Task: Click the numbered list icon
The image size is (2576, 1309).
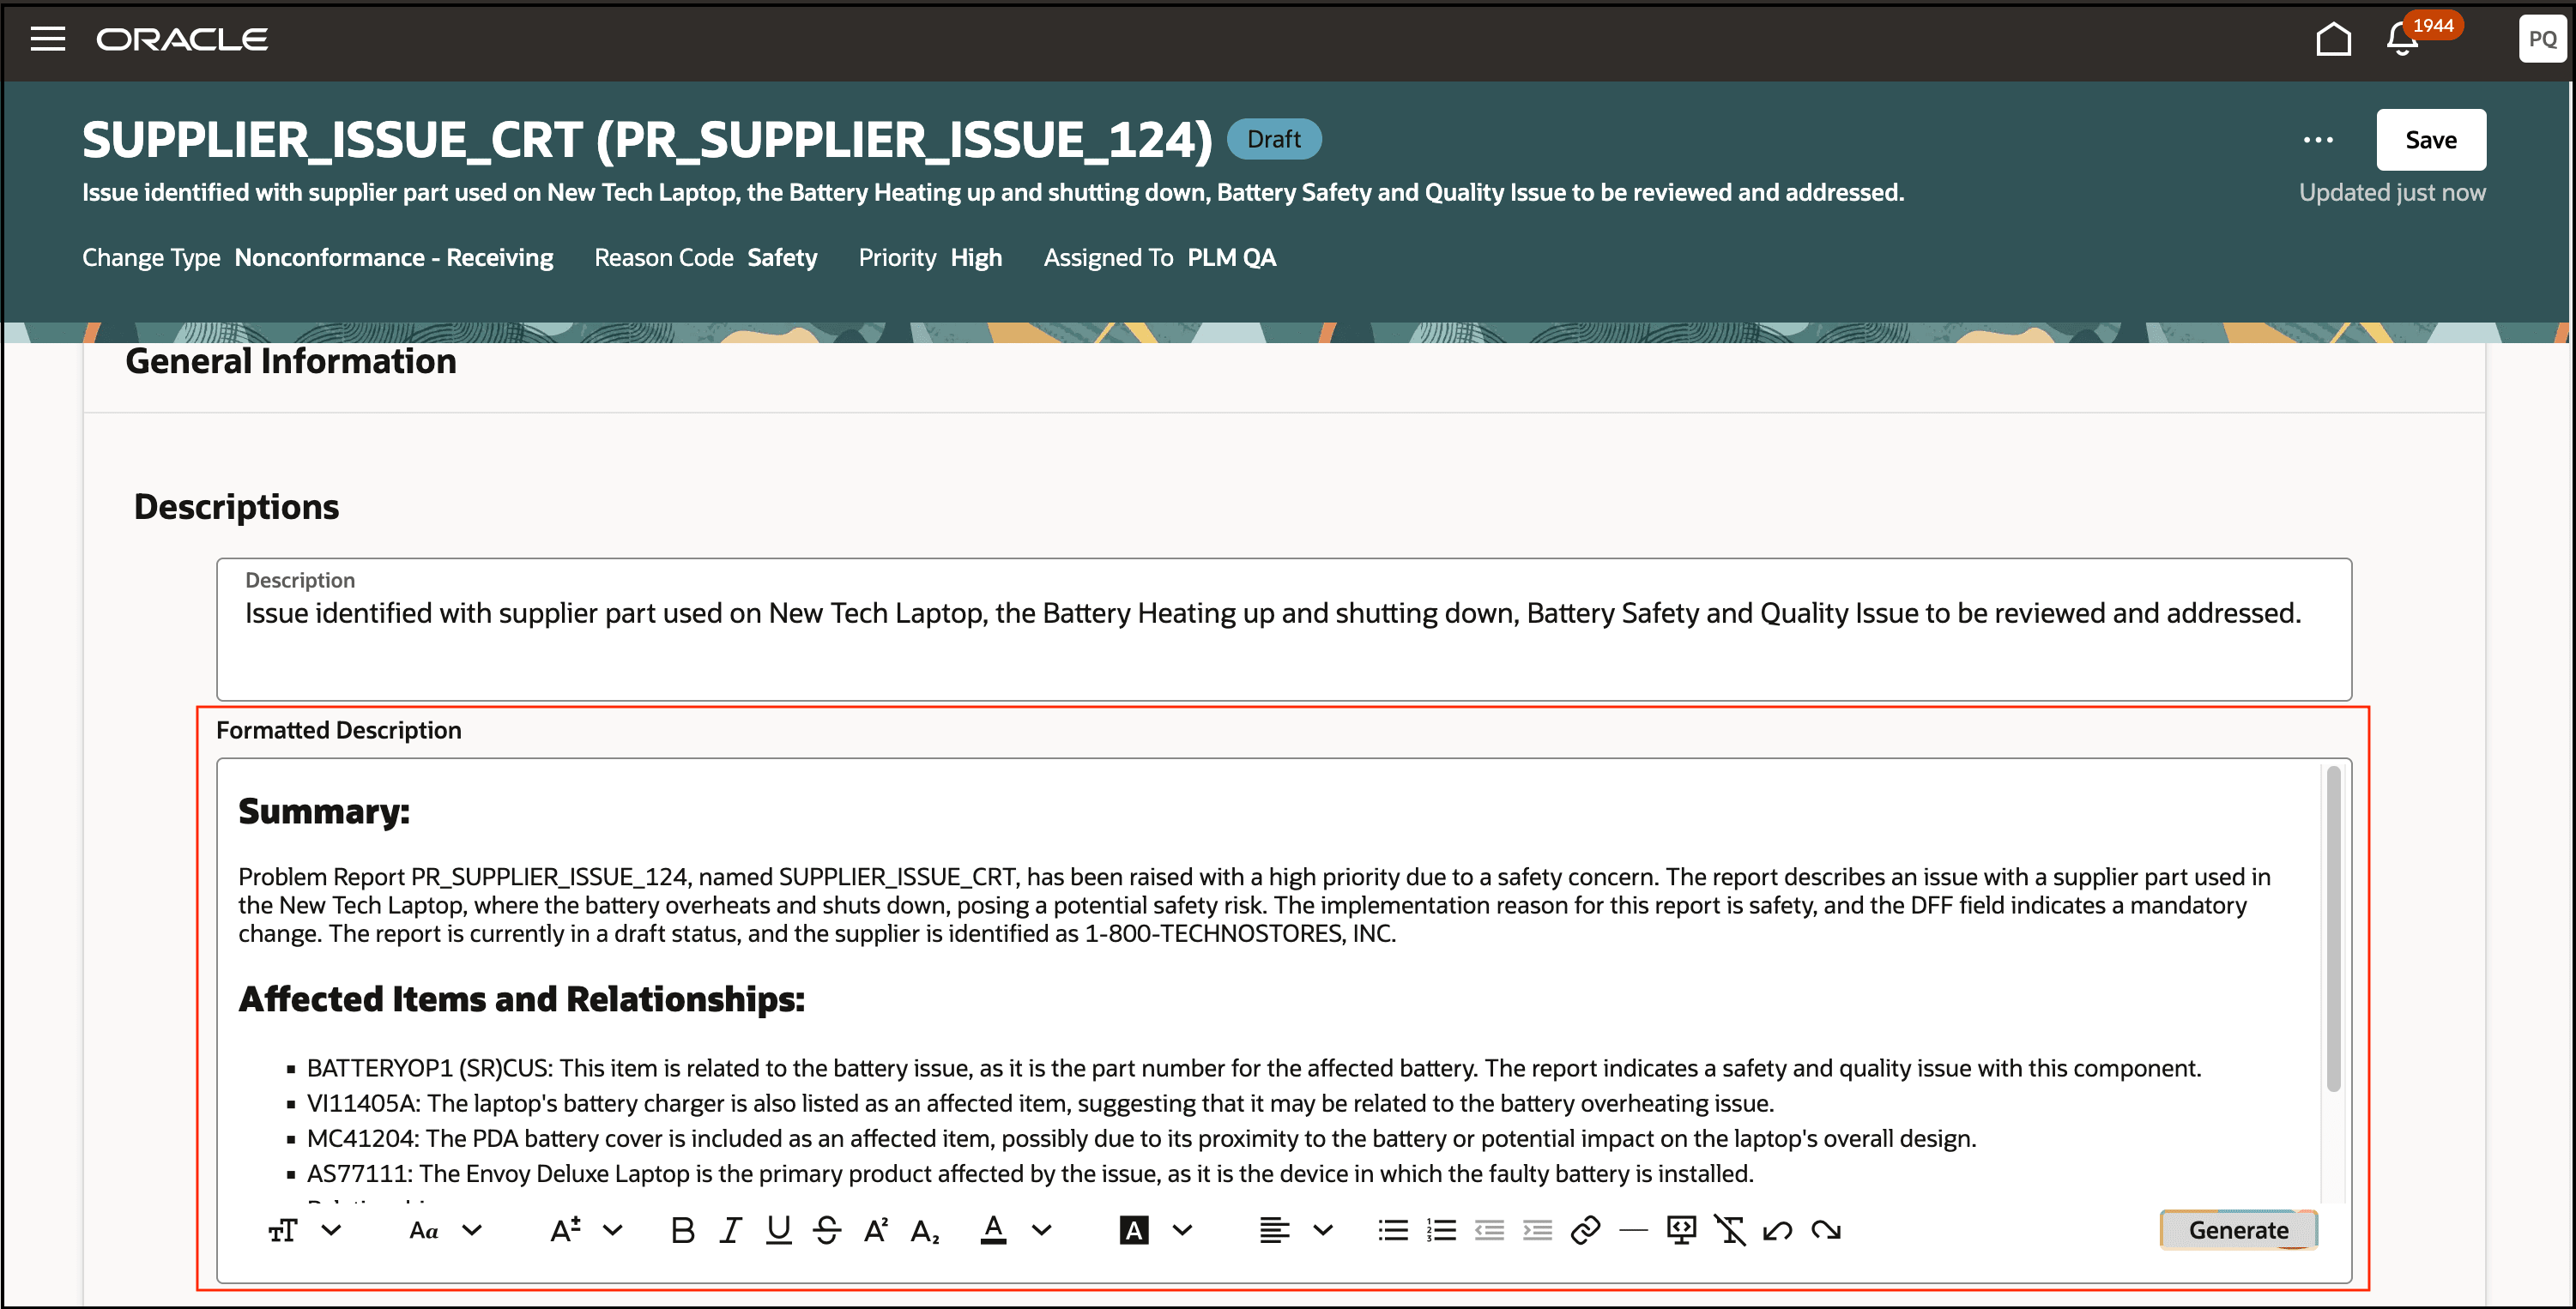Action: point(1441,1230)
